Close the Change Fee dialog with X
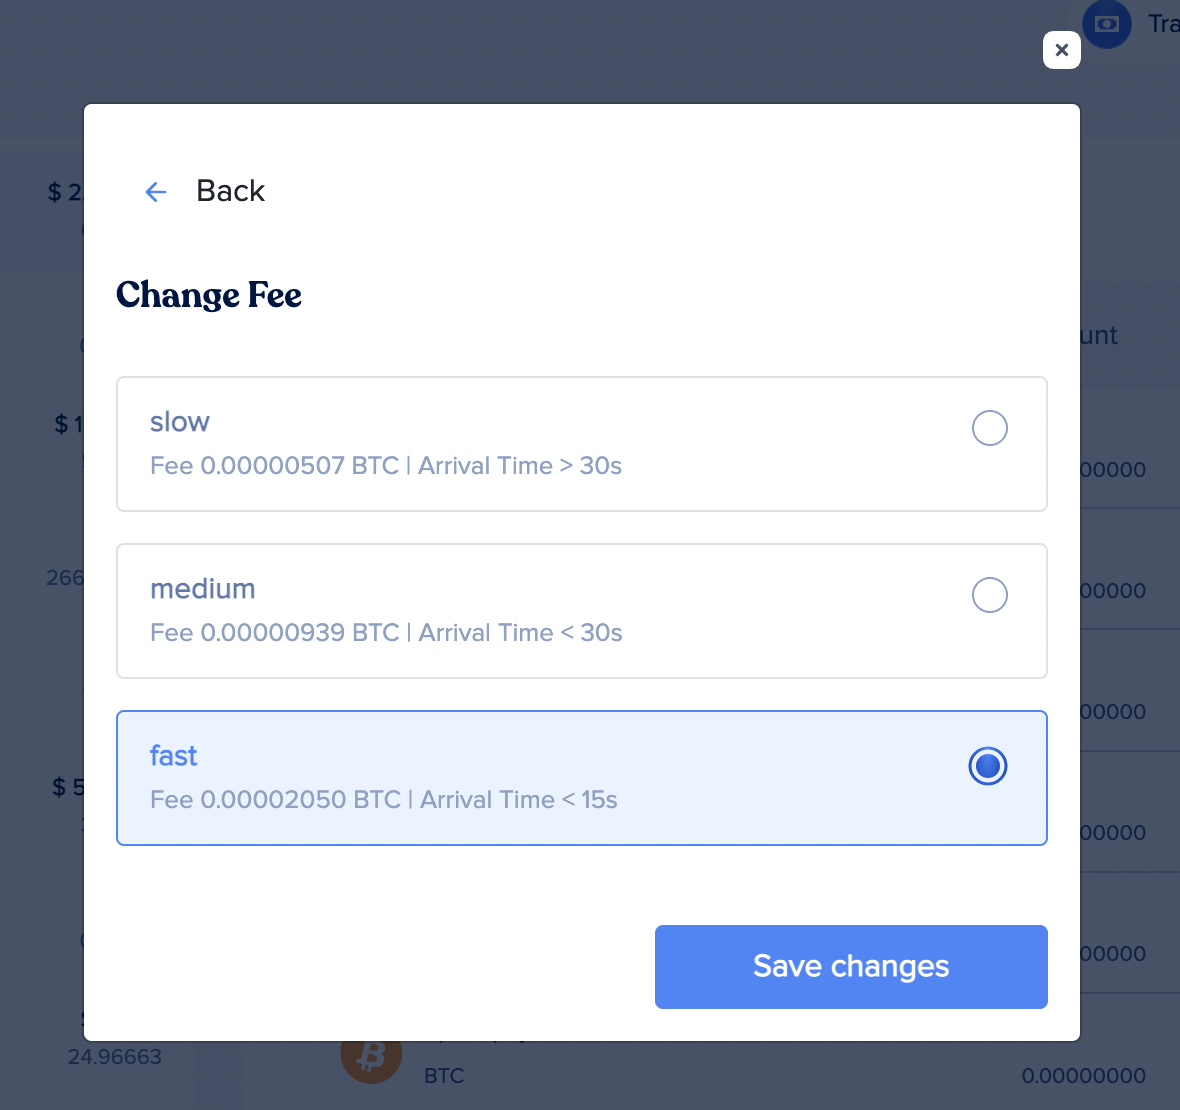The height and width of the screenshot is (1110, 1180). pos(1061,50)
